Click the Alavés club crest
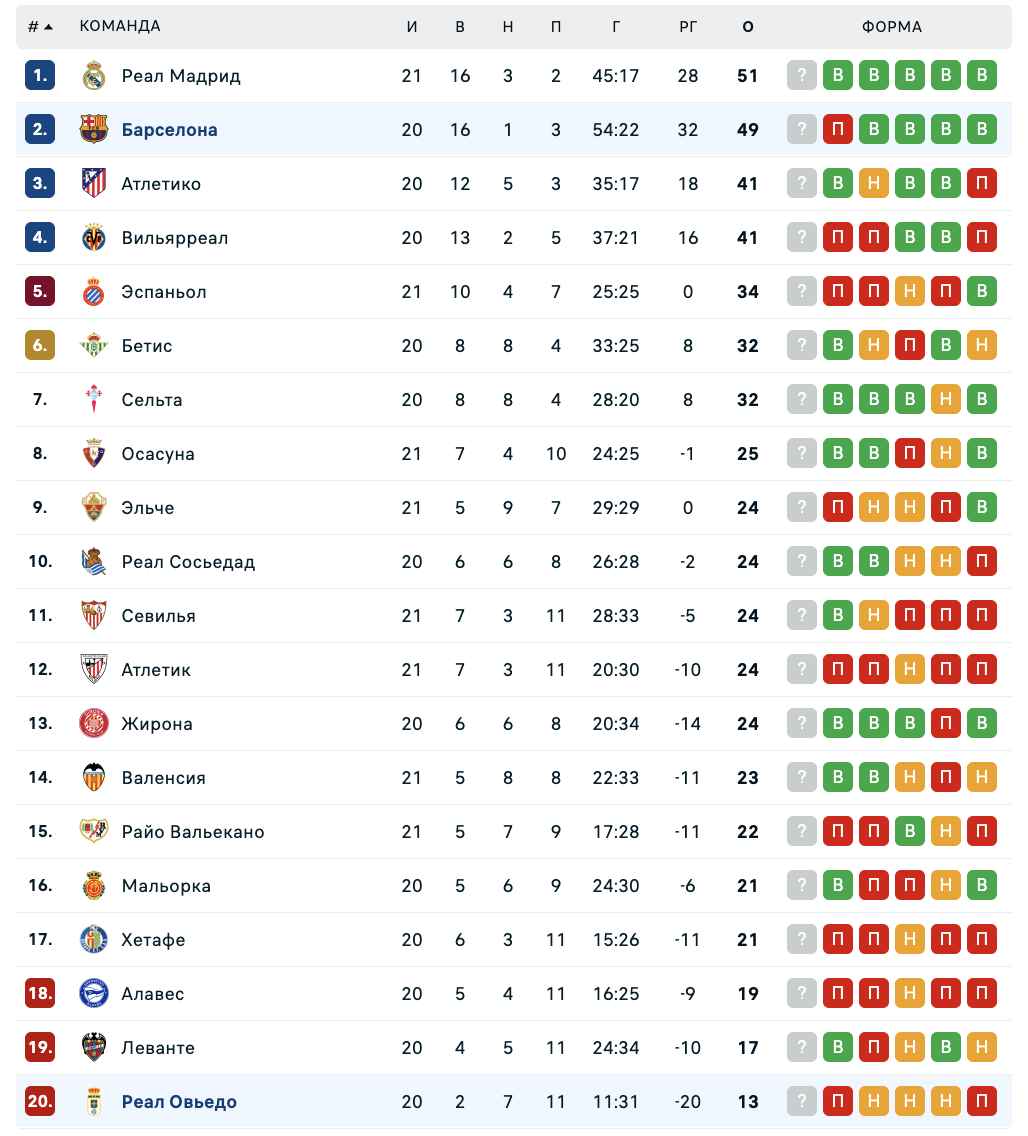Viewport: 1028px width, 1136px height. pyautogui.click(x=94, y=994)
